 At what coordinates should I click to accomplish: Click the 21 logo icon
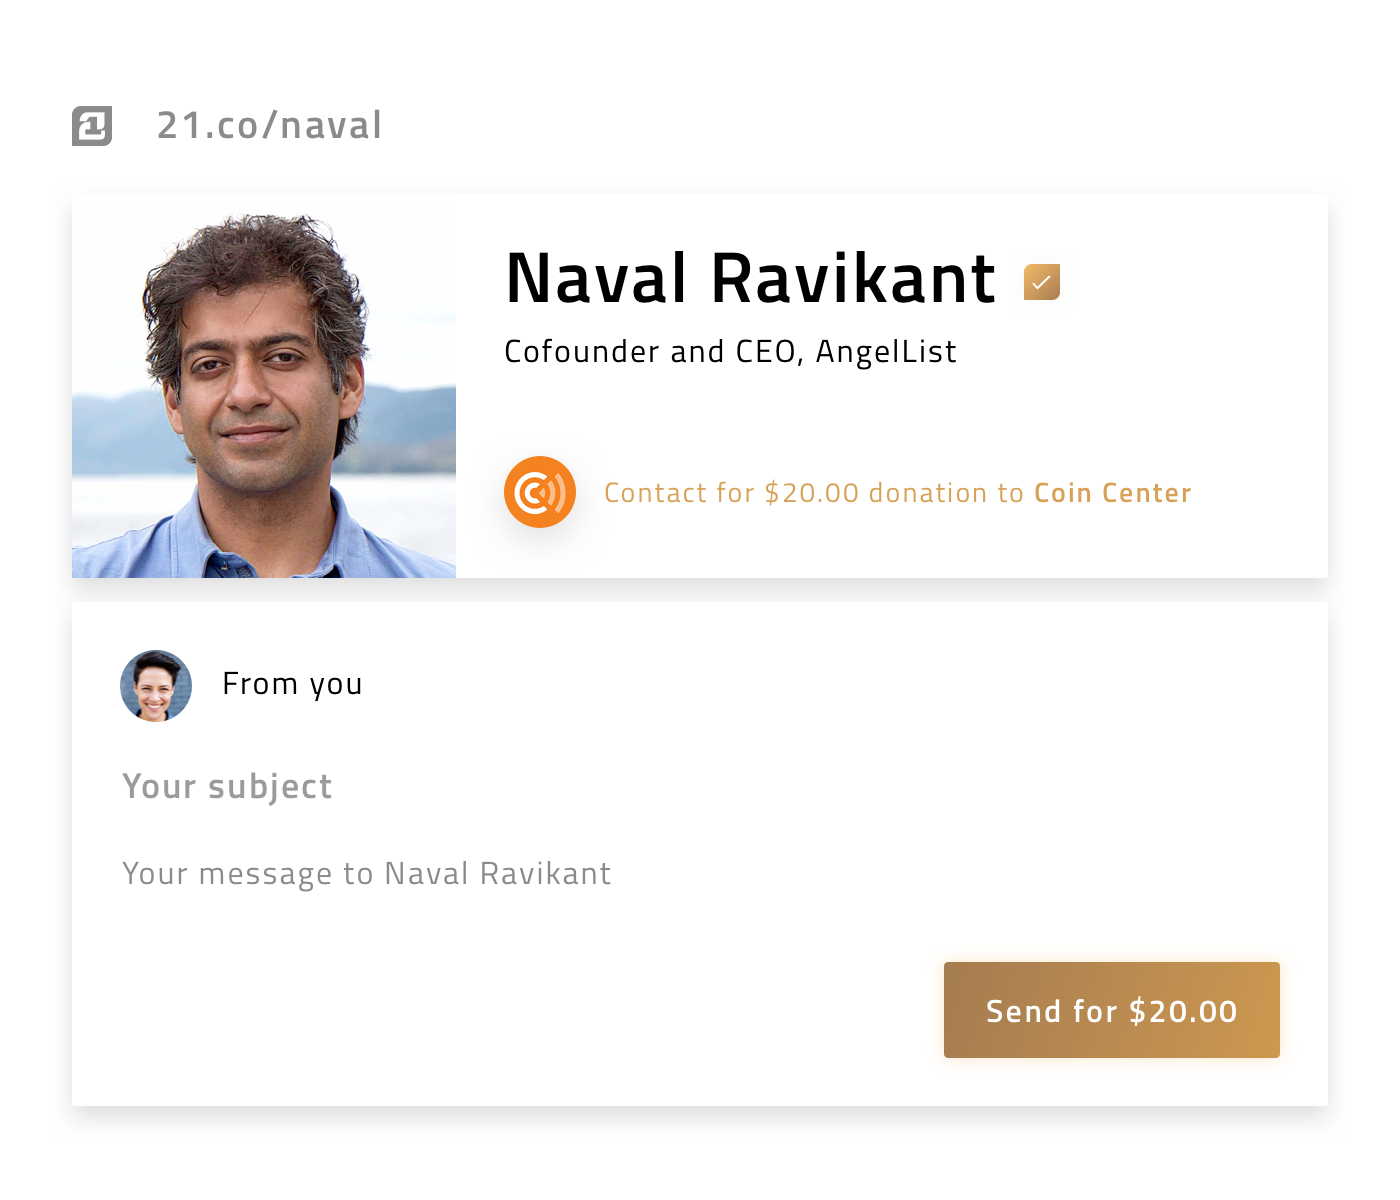click(x=92, y=126)
